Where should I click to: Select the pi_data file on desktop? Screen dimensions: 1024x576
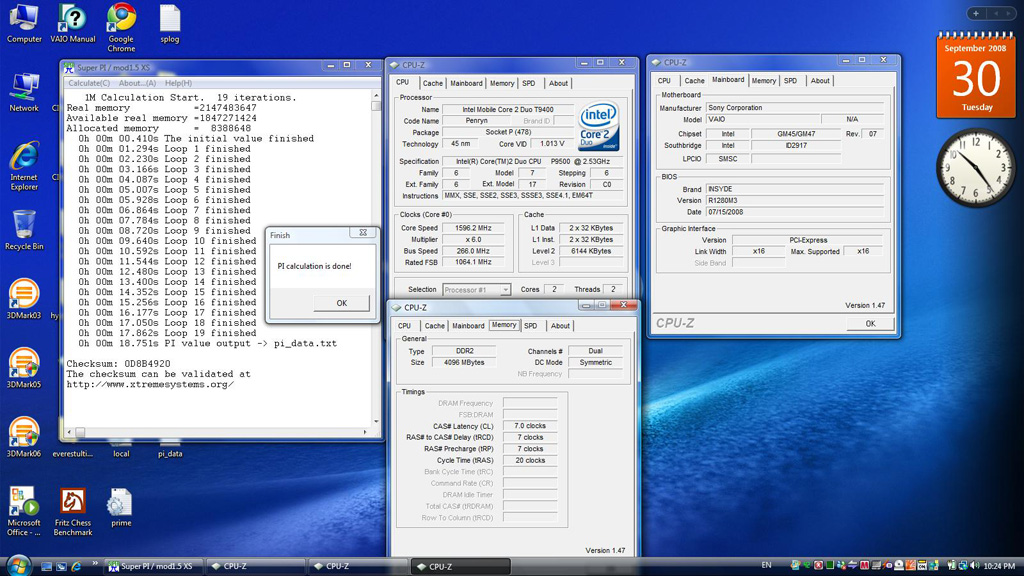[170, 453]
